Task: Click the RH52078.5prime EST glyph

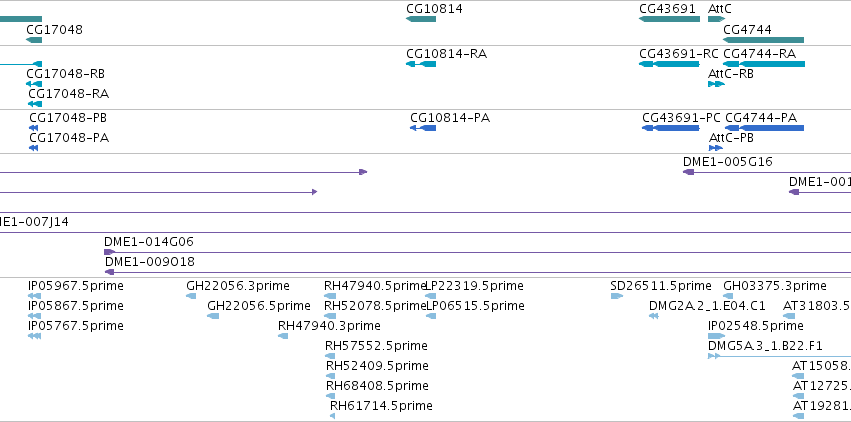Action: (x=330, y=316)
